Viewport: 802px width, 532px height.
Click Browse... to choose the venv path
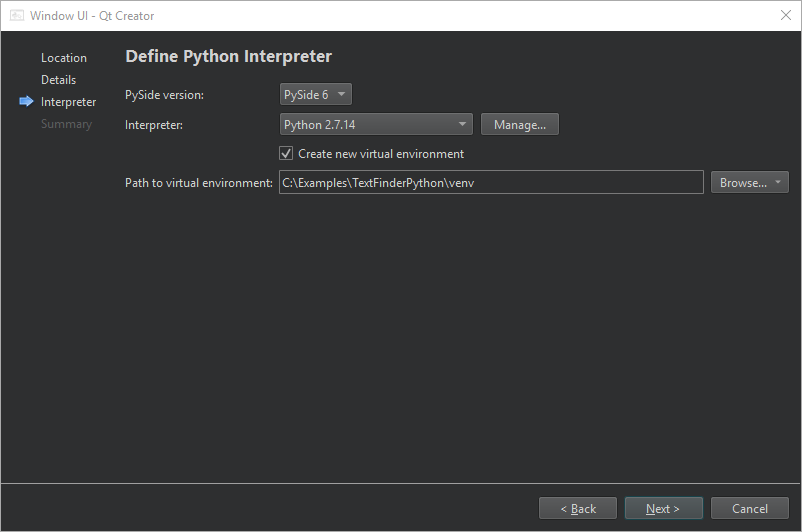[x=741, y=183]
